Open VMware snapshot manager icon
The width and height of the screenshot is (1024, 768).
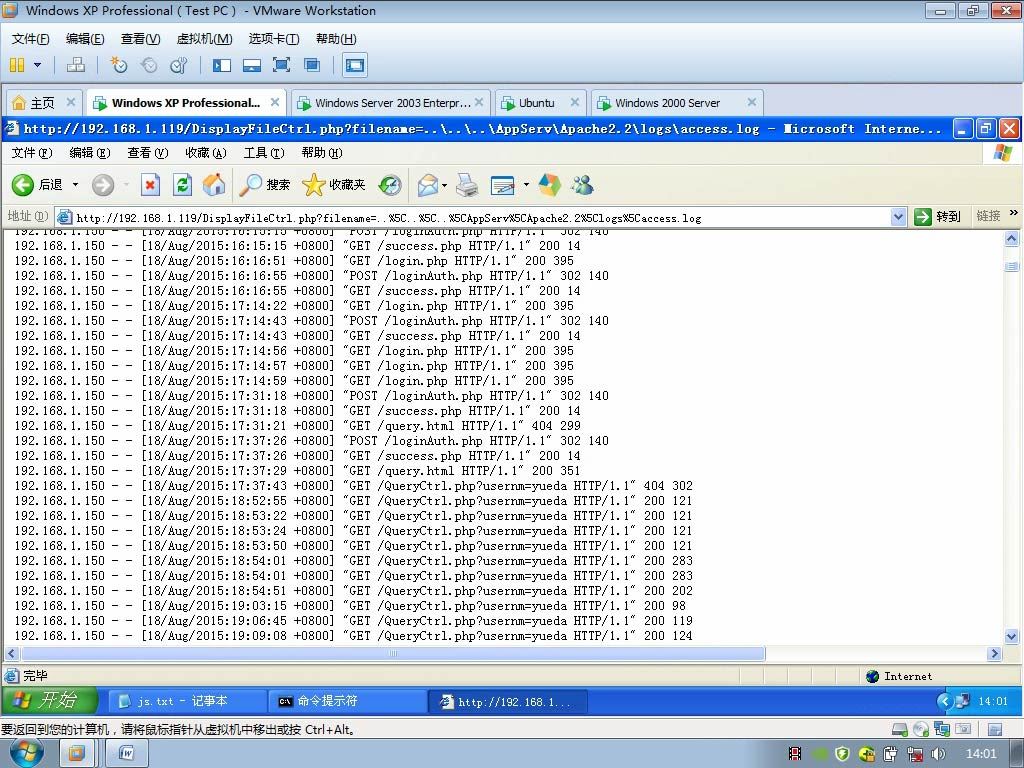pyautogui.click(x=178, y=65)
